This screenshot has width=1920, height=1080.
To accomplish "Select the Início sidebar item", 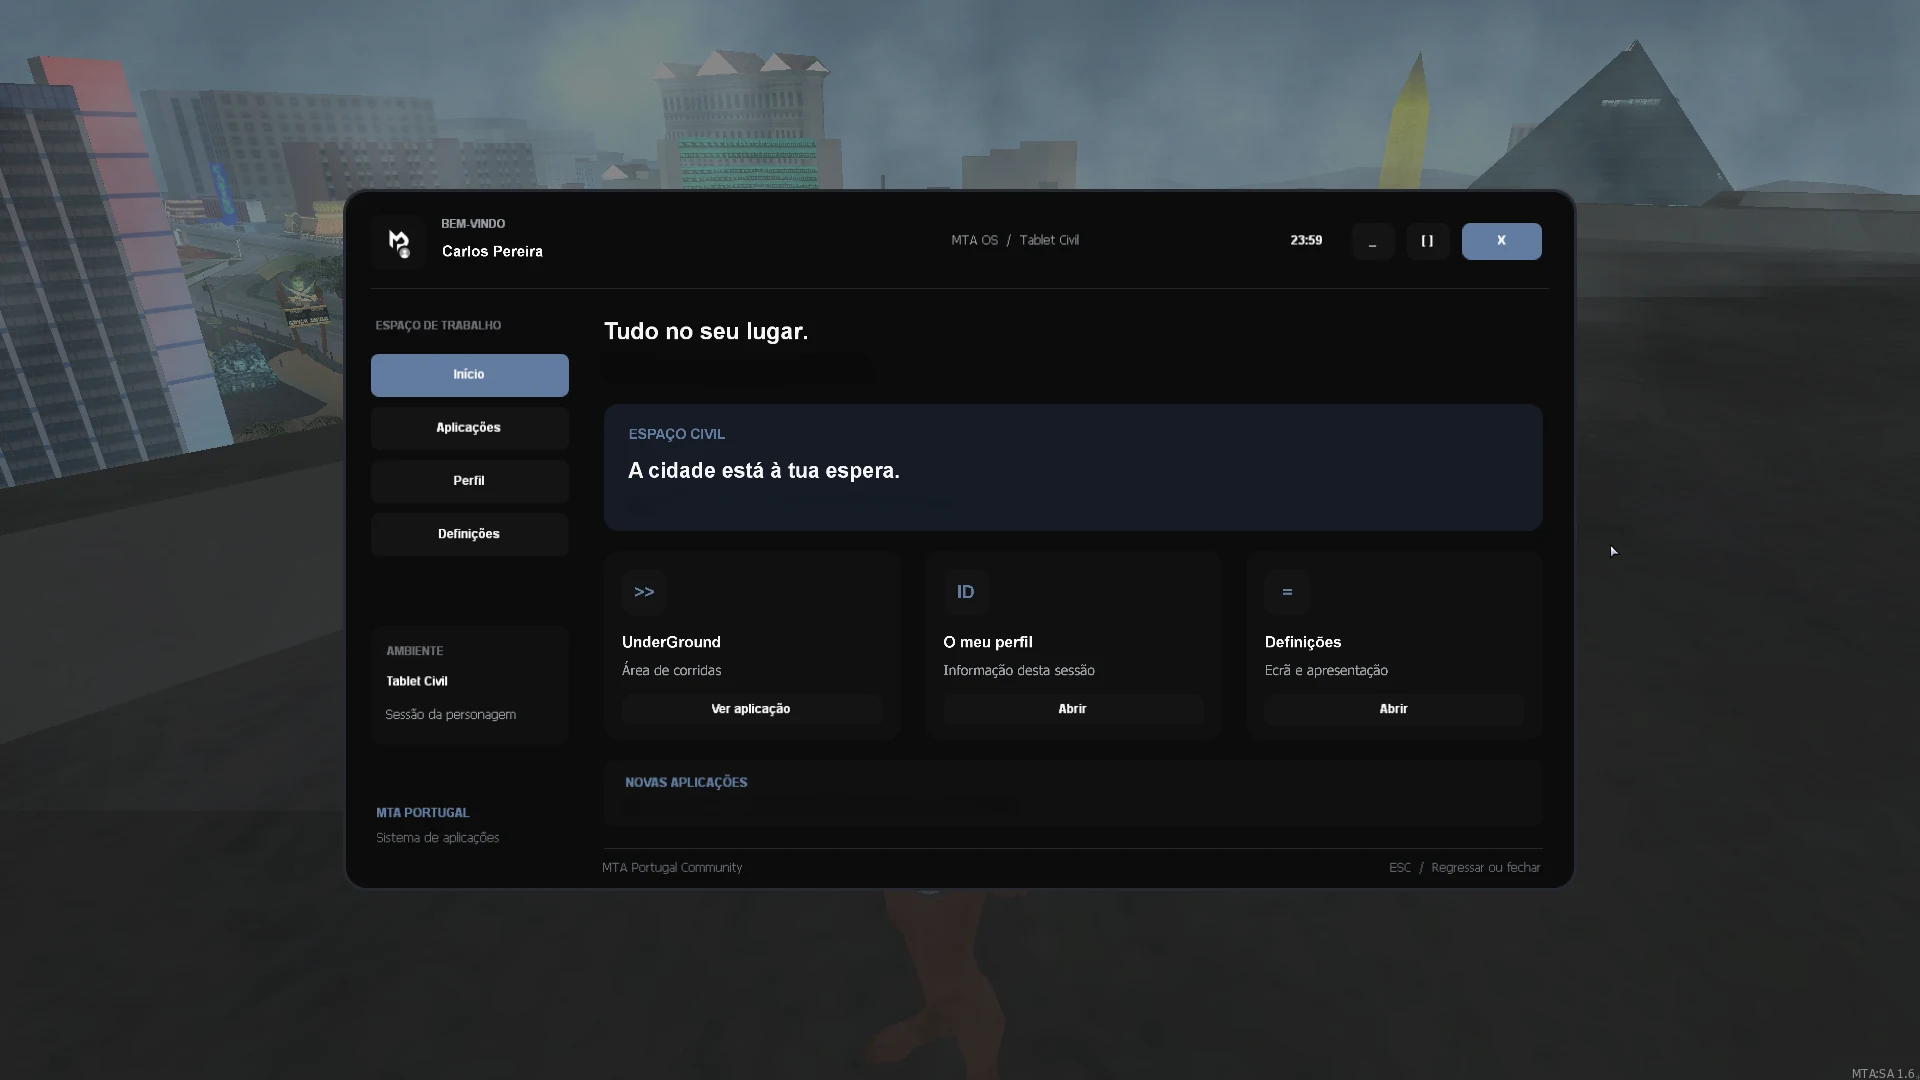I will point(470,375).
